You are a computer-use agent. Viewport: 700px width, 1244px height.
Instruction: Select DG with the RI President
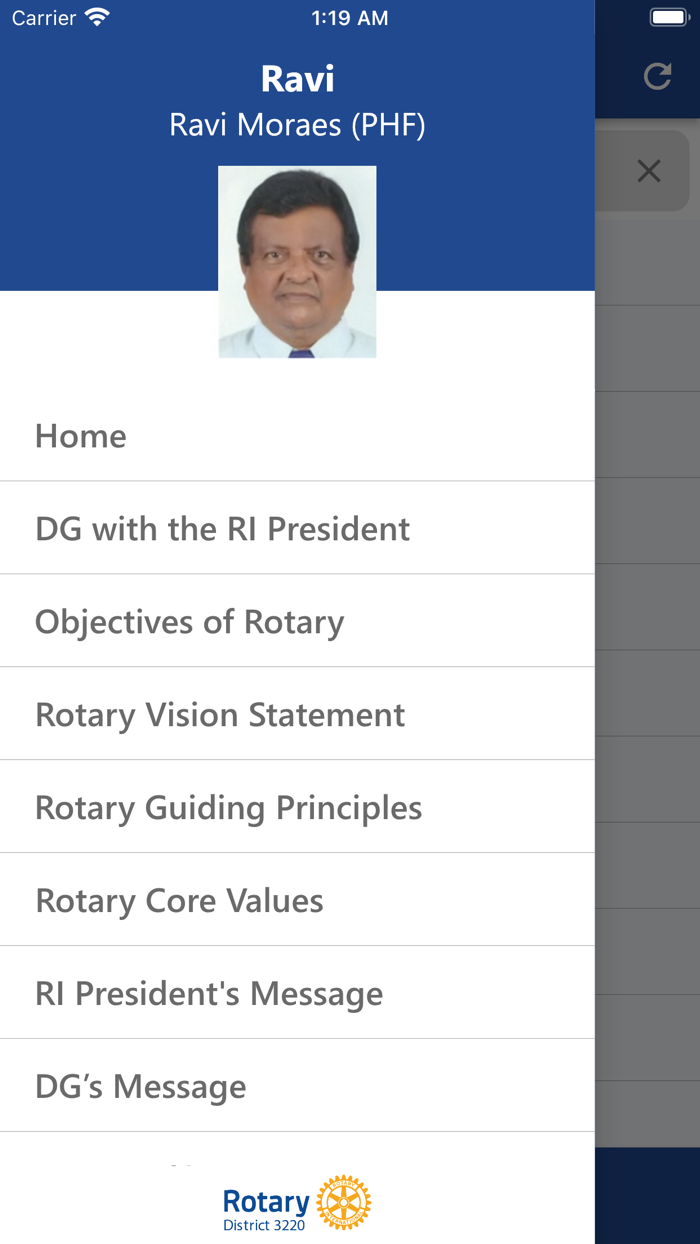222,528
